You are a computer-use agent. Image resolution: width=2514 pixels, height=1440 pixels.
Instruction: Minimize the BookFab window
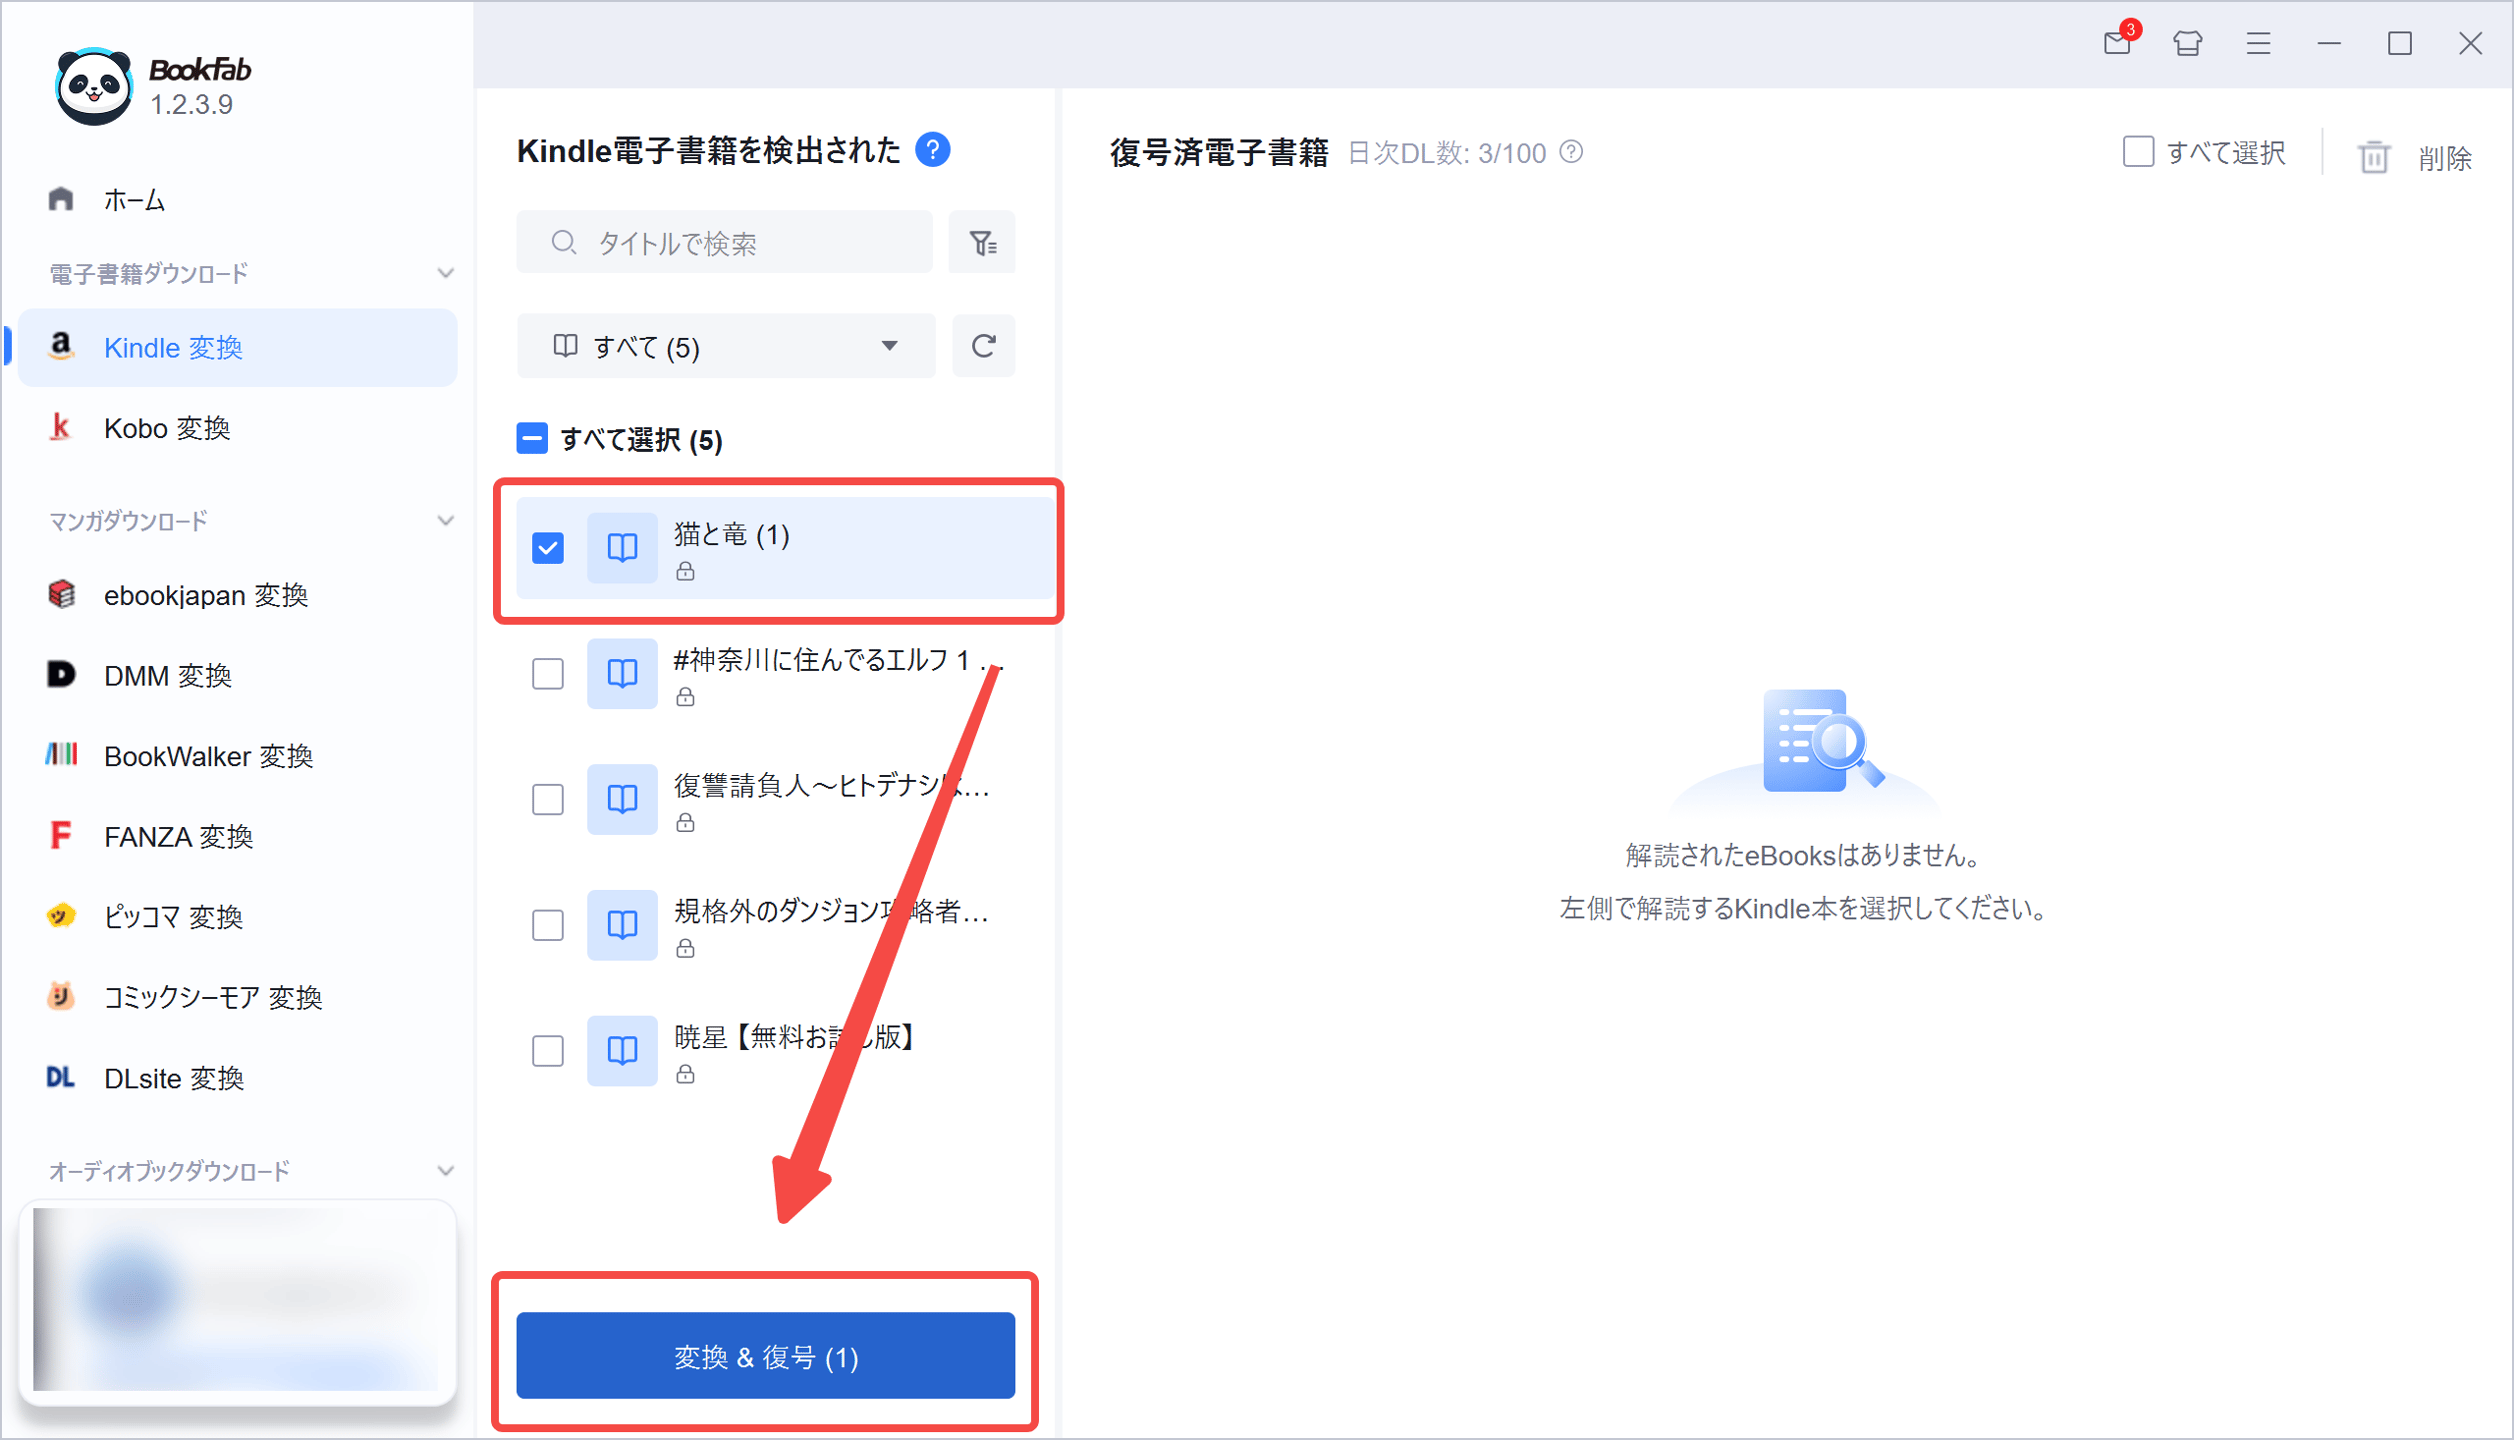click(x=2330, y=43)
